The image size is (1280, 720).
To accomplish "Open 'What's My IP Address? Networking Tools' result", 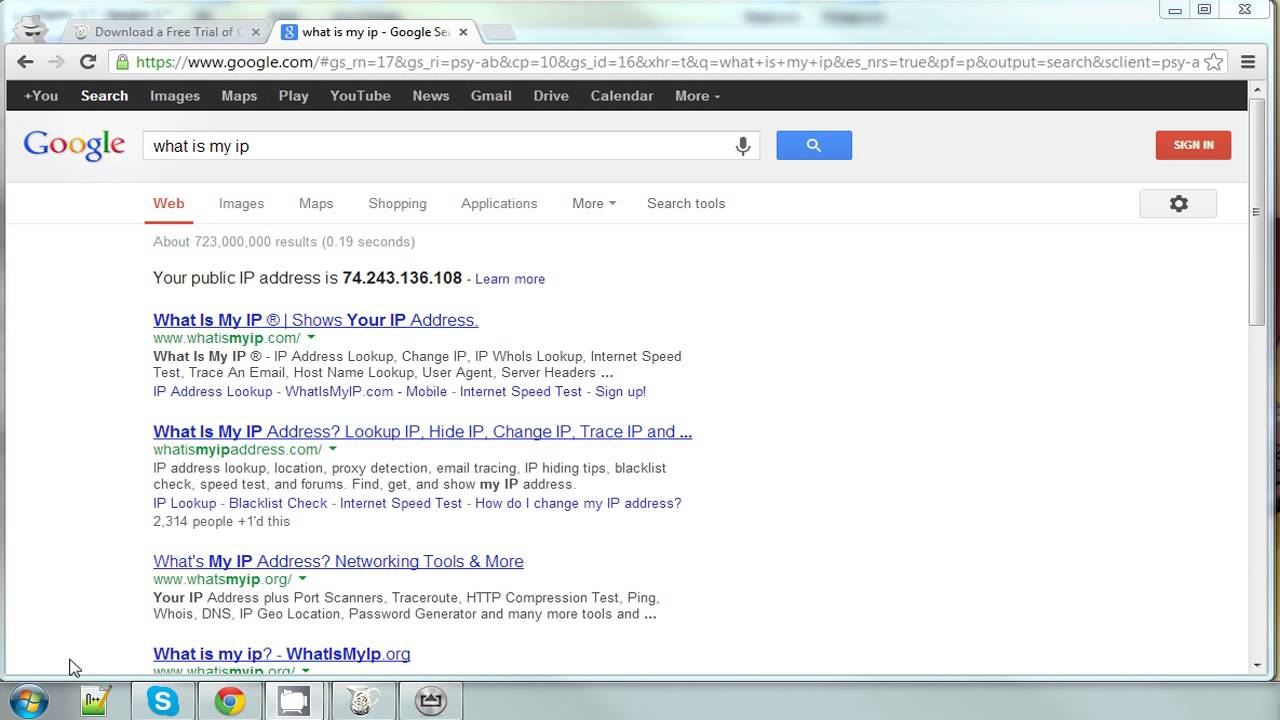I will pos(338,561).
